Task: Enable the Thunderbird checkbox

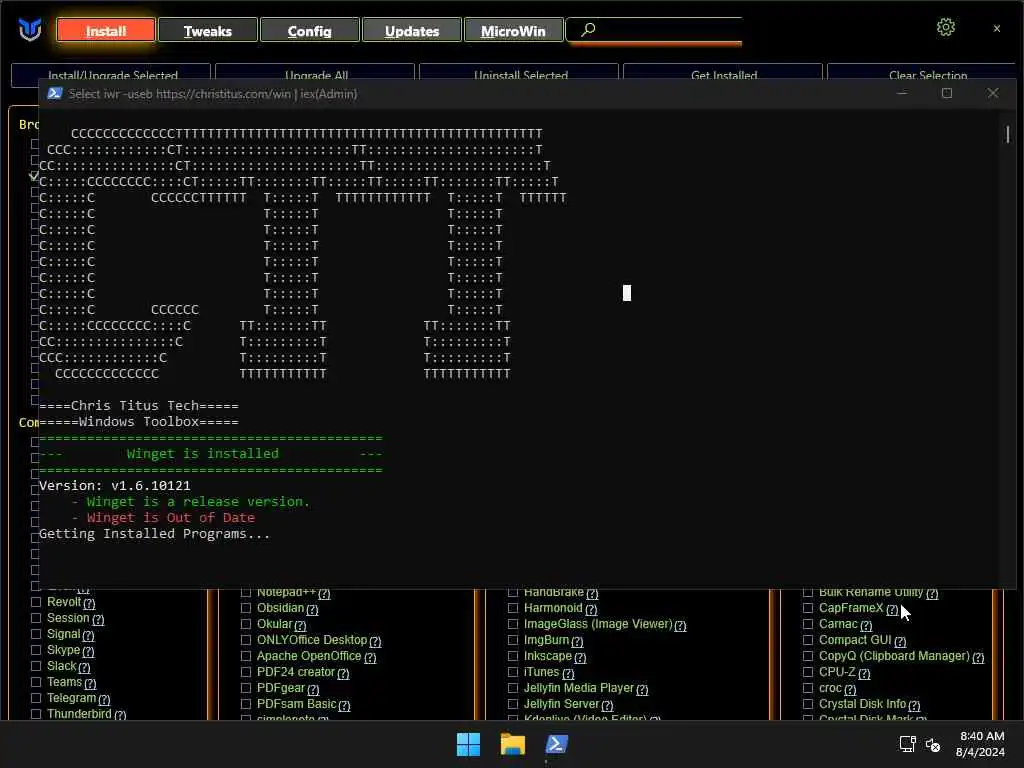Action: tap(36, 714)
